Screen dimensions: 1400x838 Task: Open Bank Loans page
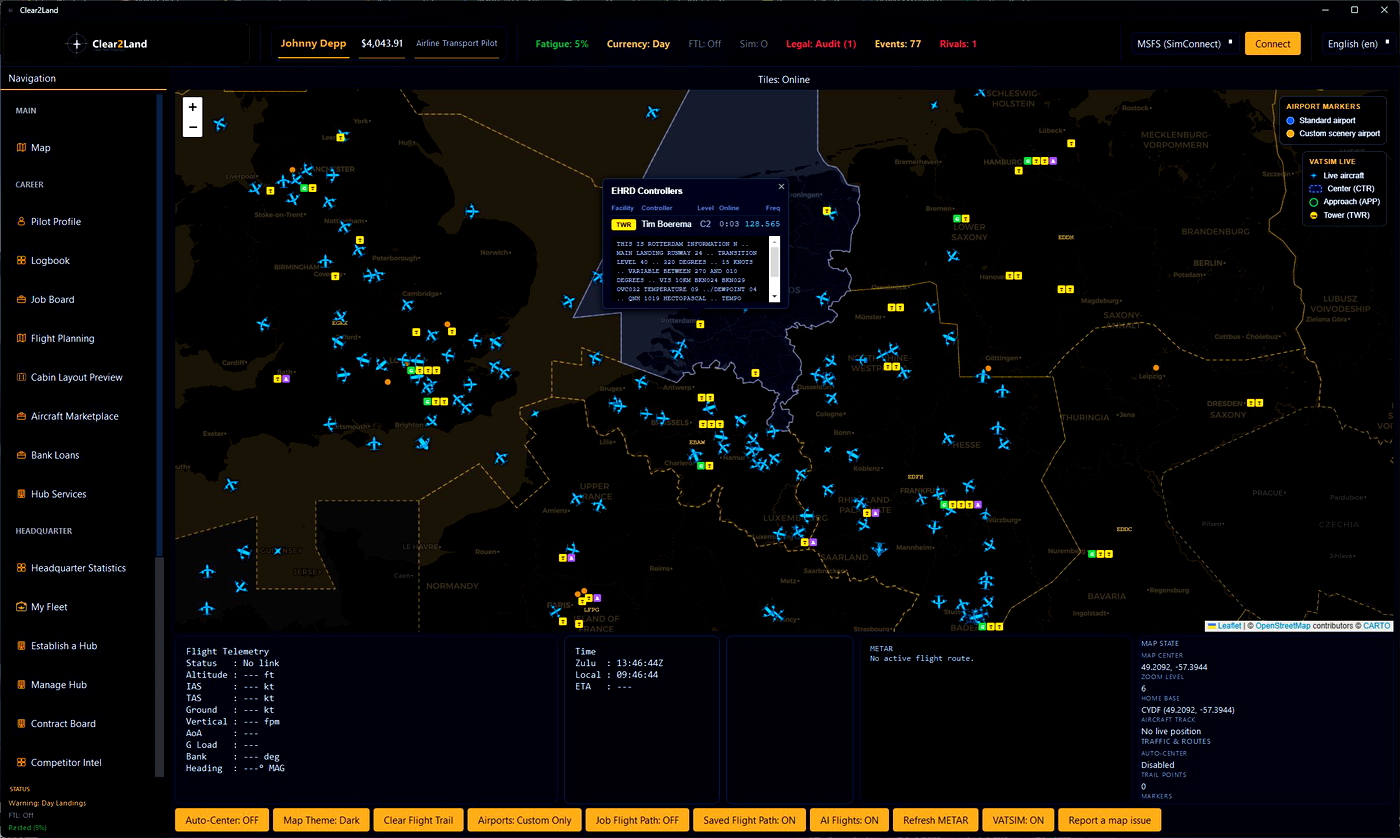pos(48,456)
